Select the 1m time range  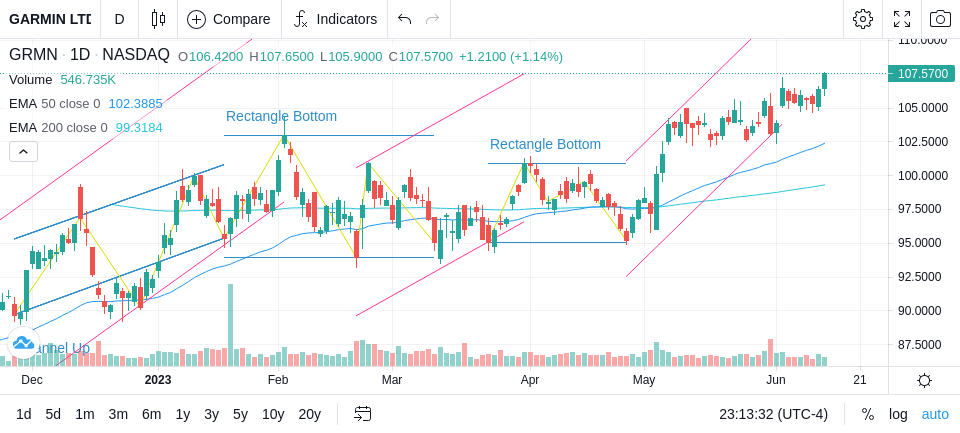[x=84, y=414]
